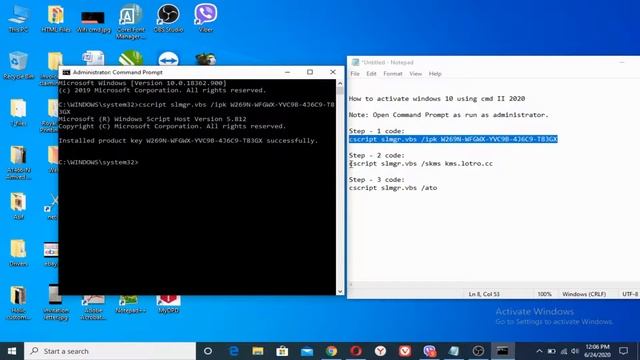Launch Yandex browser from taskbar
640x360 pixels.
(x=380, y=351)
